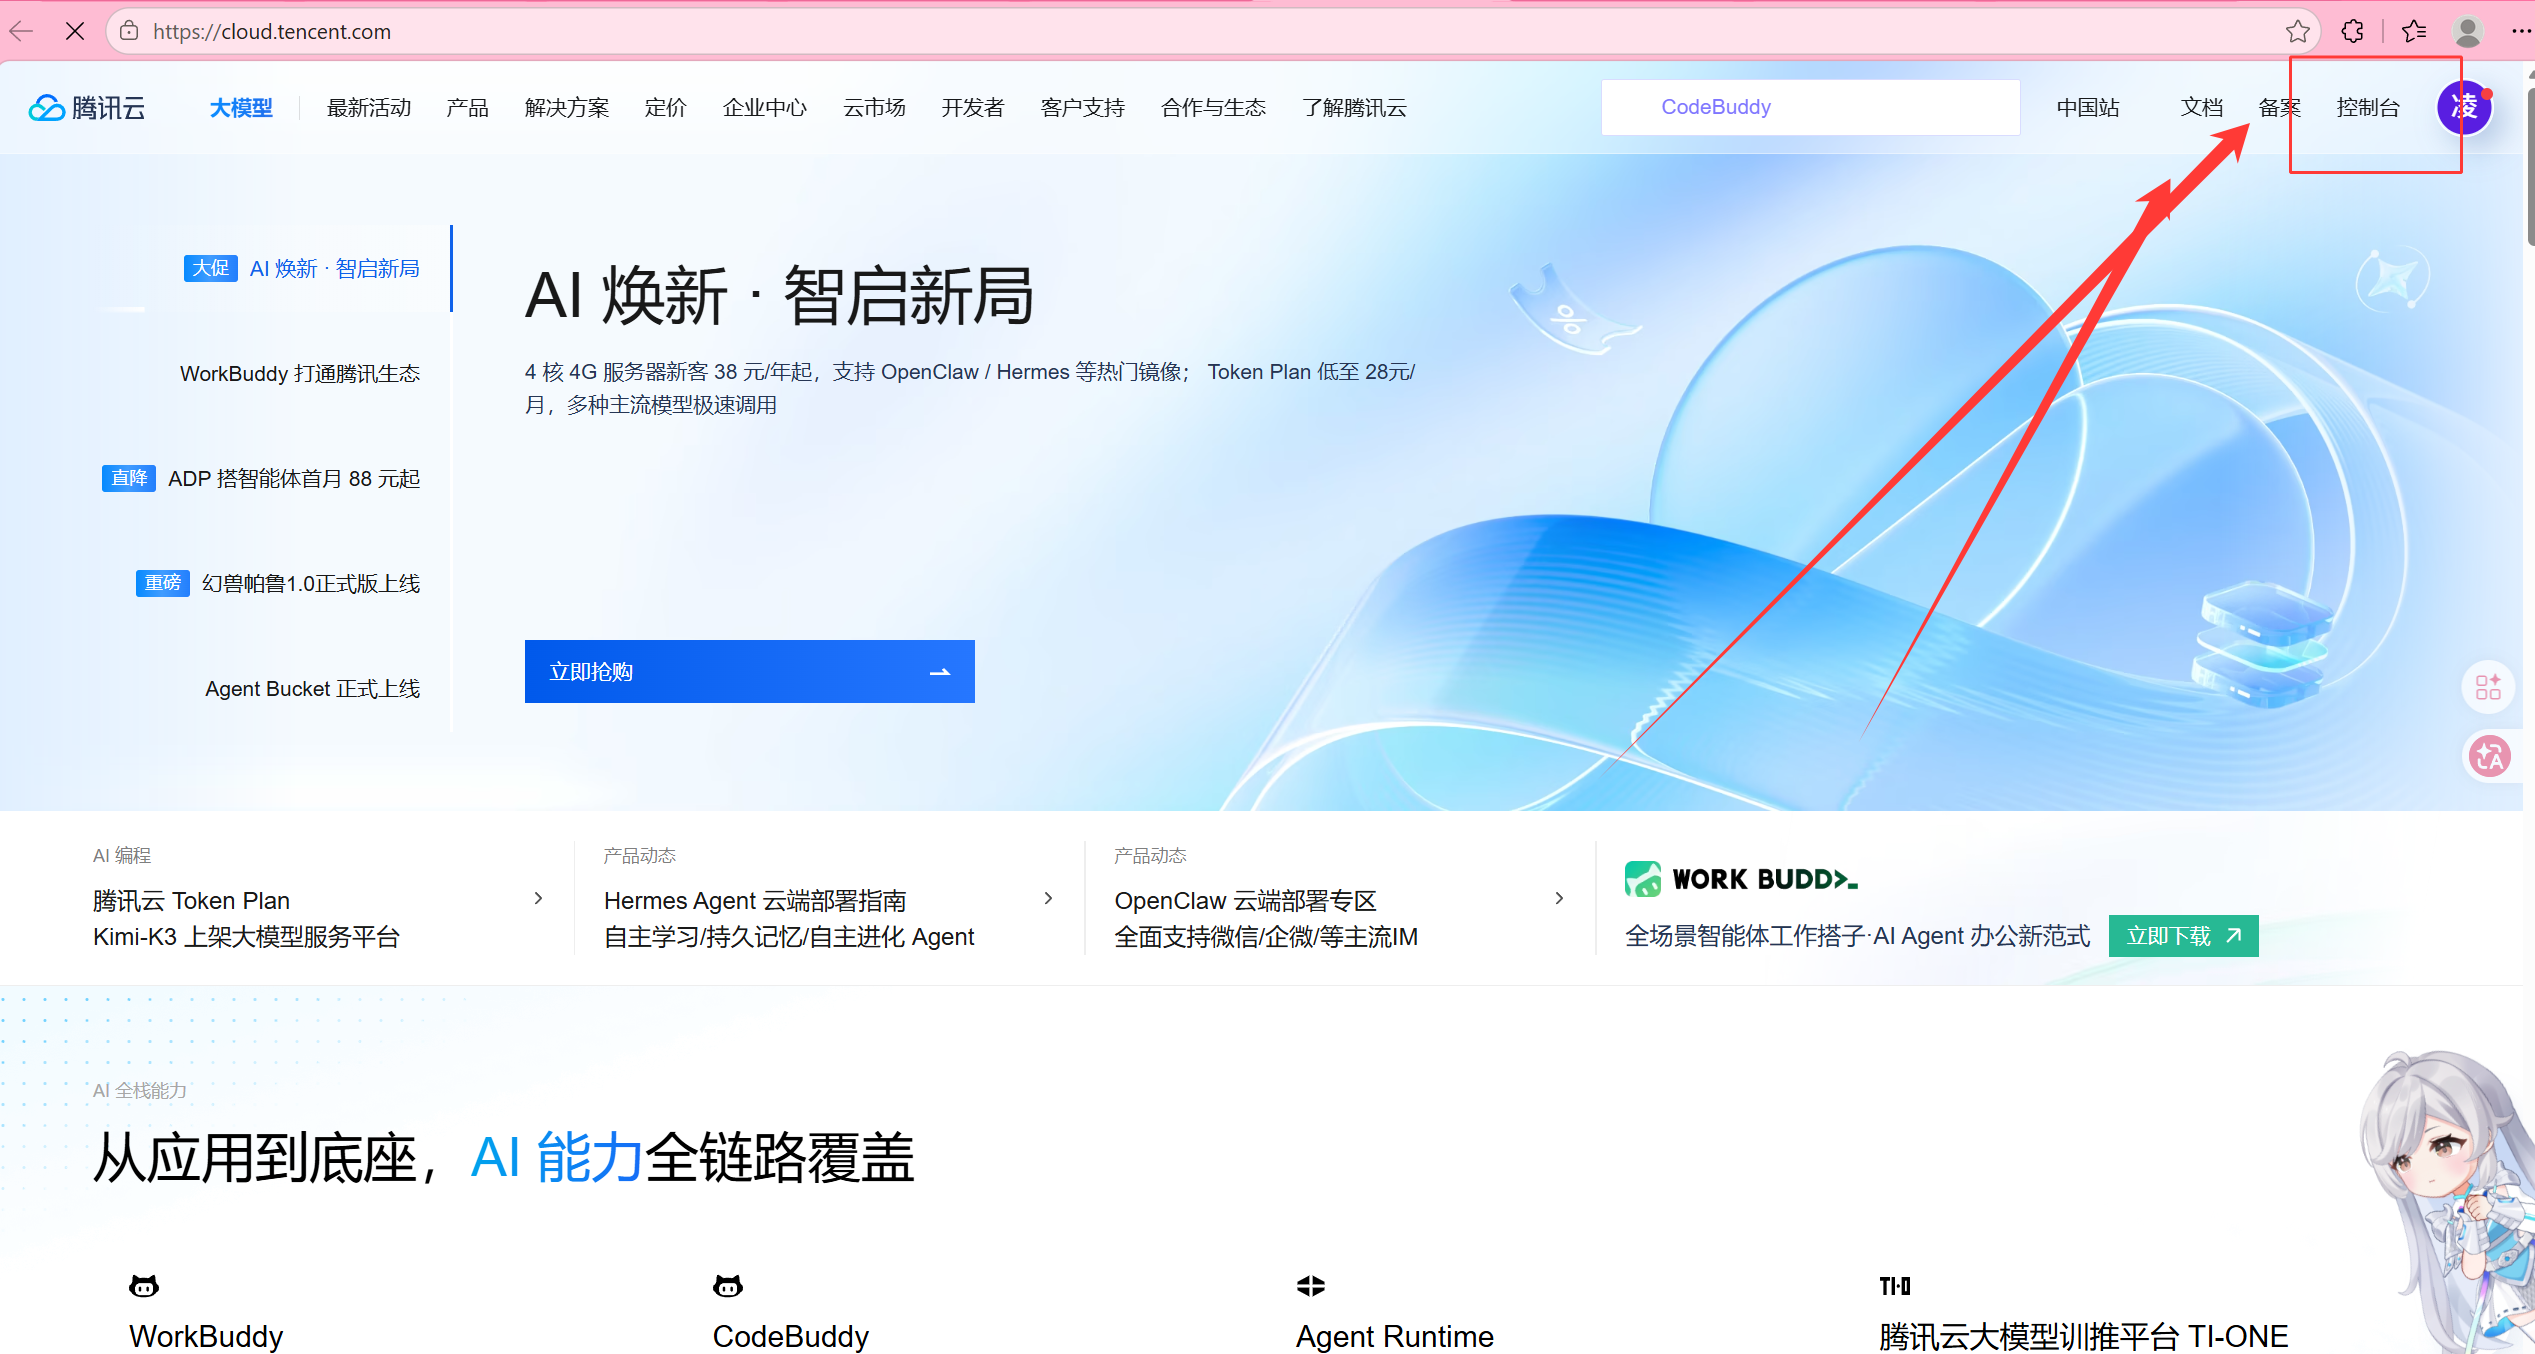Open the browser profile avatar
The height and width of the screenshot is (1354, 2535).
tap(2467, 31)
